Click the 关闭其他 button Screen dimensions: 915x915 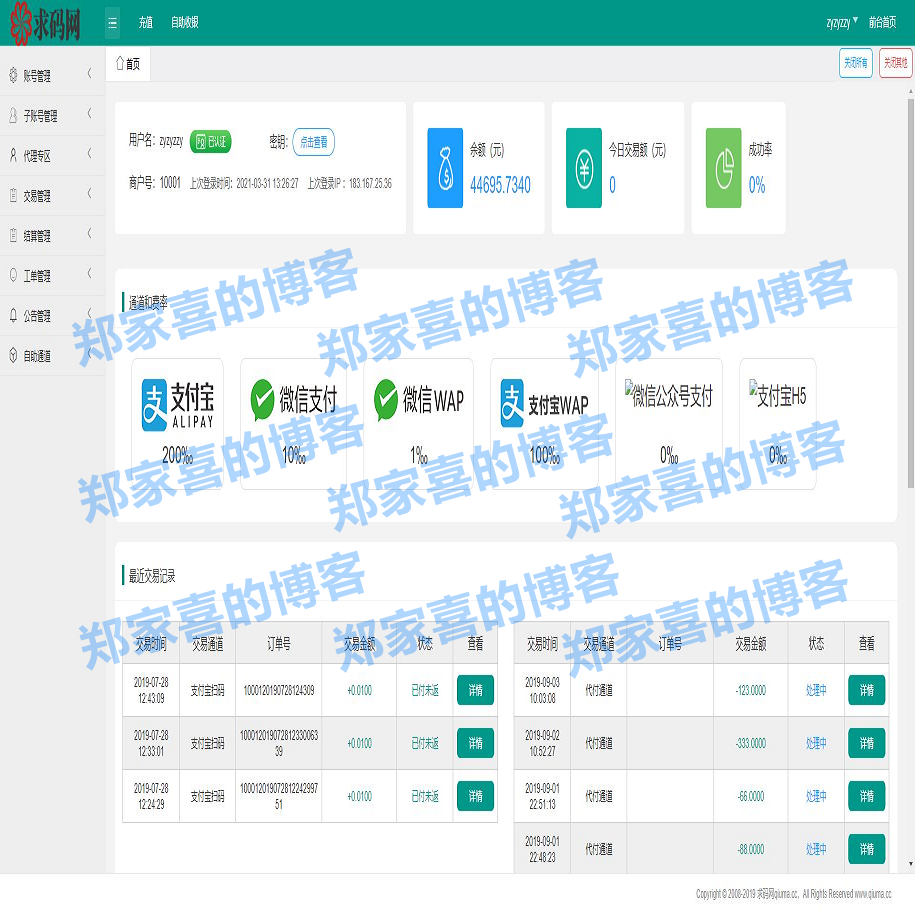(x=895, y=62)
